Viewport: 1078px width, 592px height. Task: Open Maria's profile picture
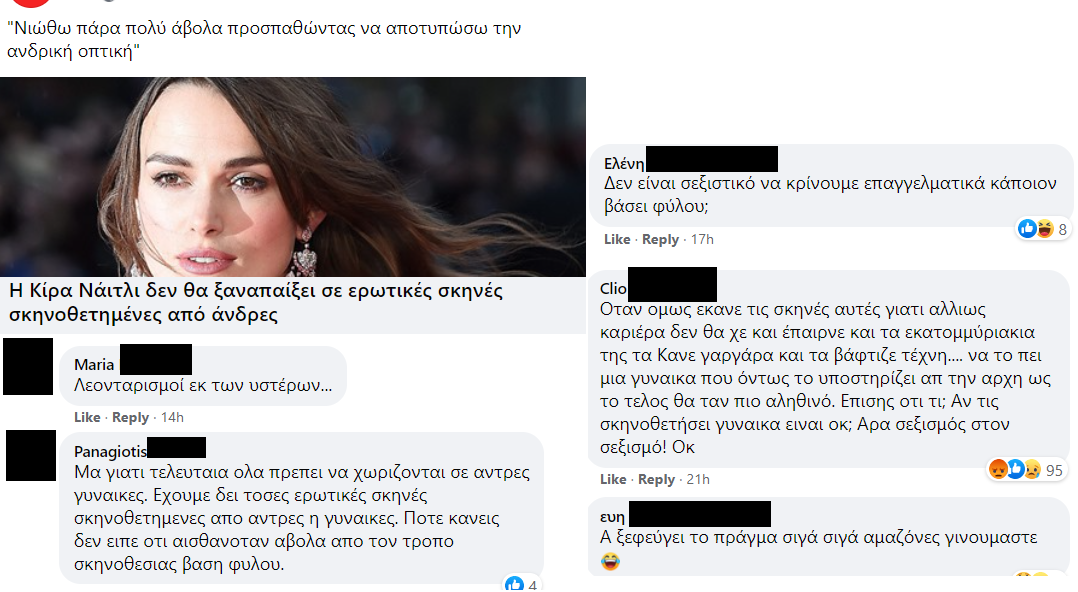[28, 366]
